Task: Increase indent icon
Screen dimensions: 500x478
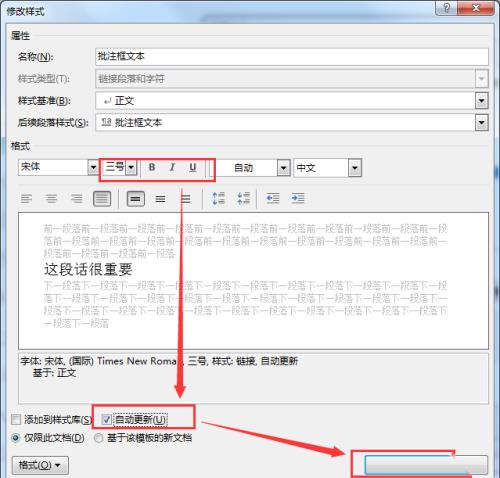Action: (x=298, y=199)
